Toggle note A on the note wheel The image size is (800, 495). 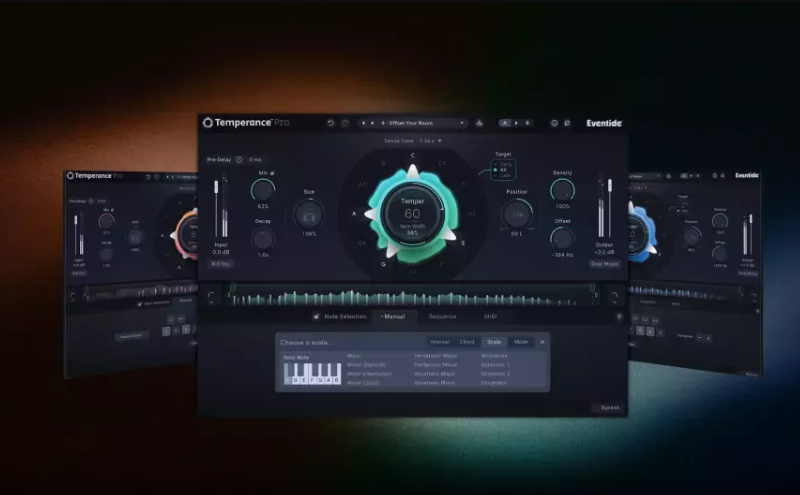[x=354, y=214]
